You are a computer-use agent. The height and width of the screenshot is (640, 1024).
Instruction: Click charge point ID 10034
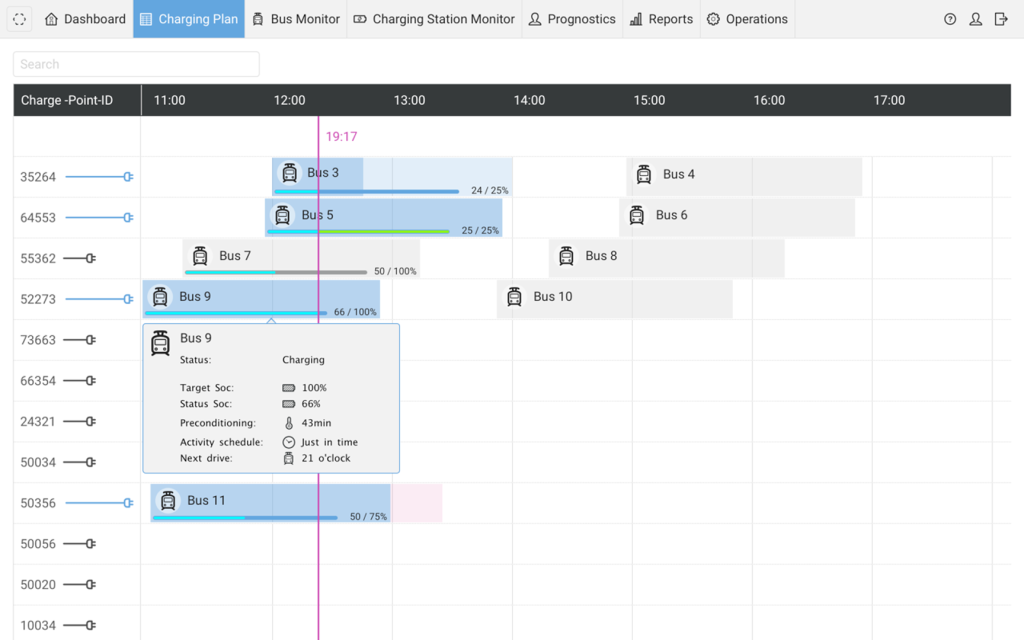(38, 626)
